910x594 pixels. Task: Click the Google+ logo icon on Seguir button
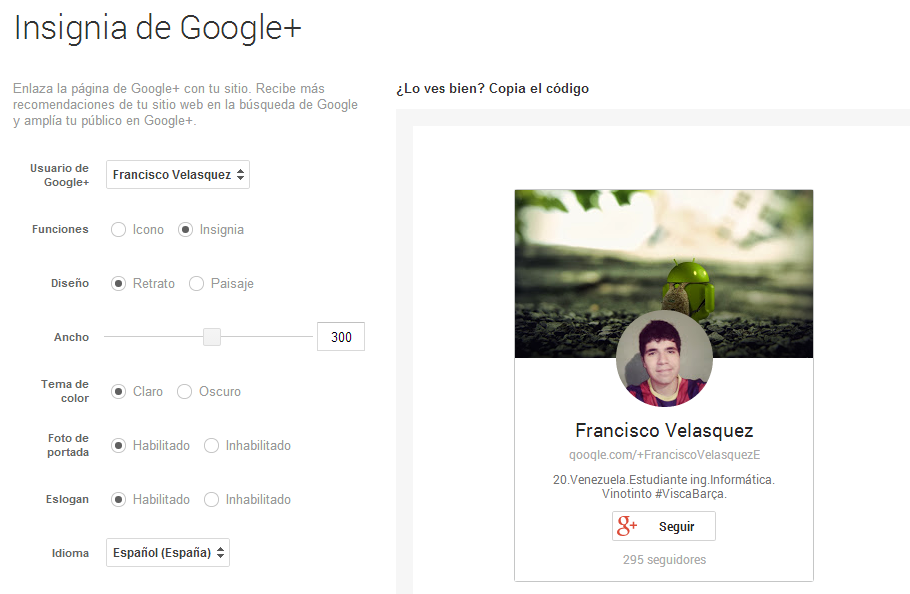pos(628,526)
